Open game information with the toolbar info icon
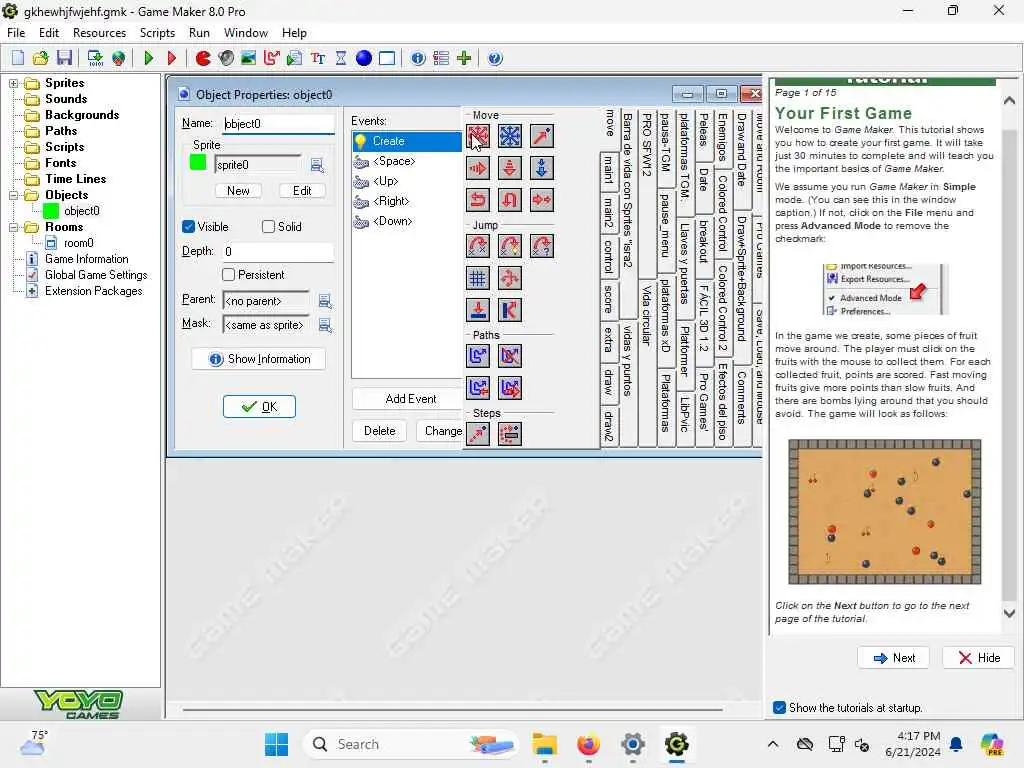Screen dimensions: 1024x768 (x=418, y=58)
